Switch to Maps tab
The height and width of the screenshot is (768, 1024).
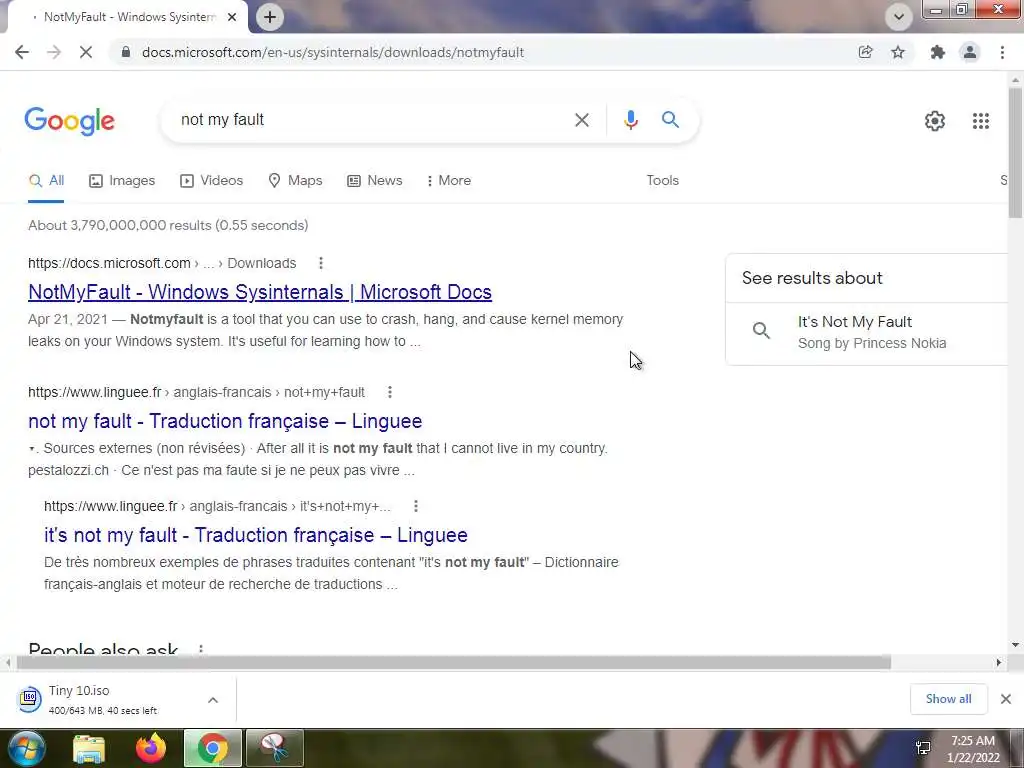(x=295, y=181)
